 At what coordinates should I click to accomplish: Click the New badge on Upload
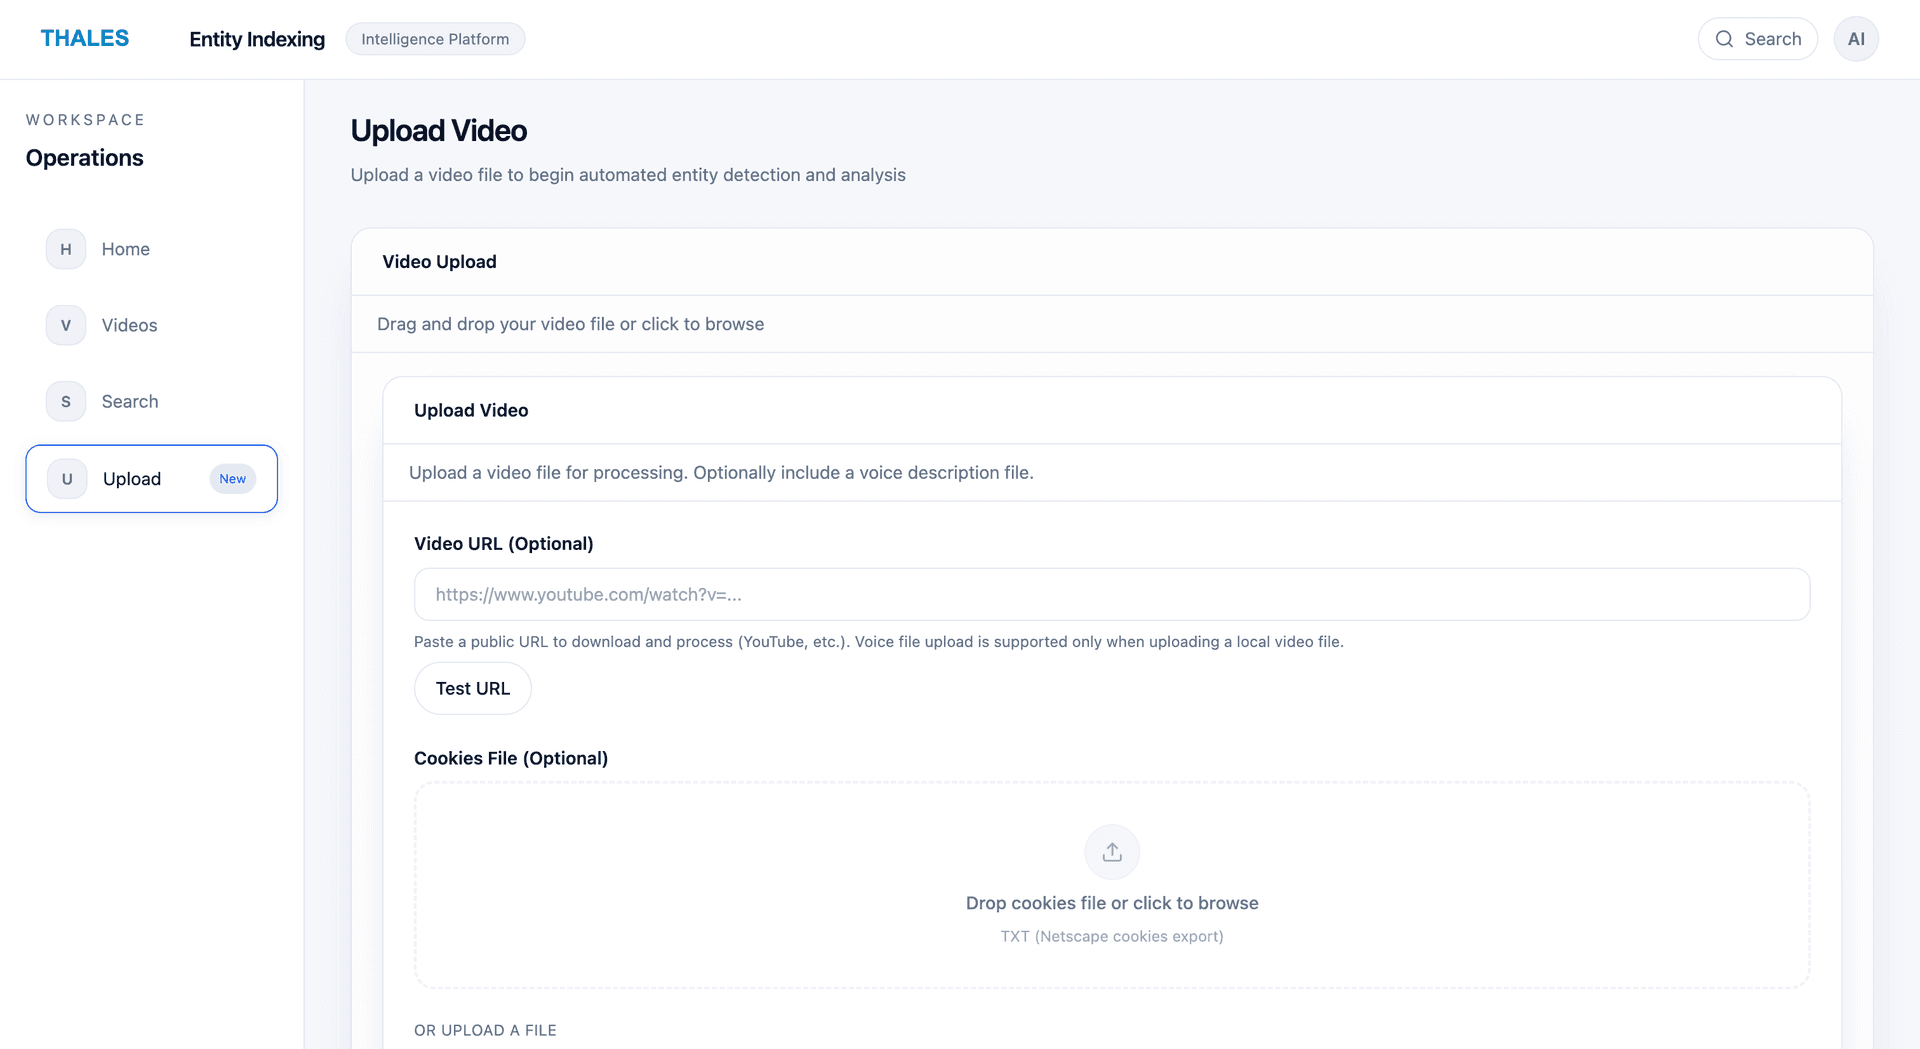click(232, 478)
